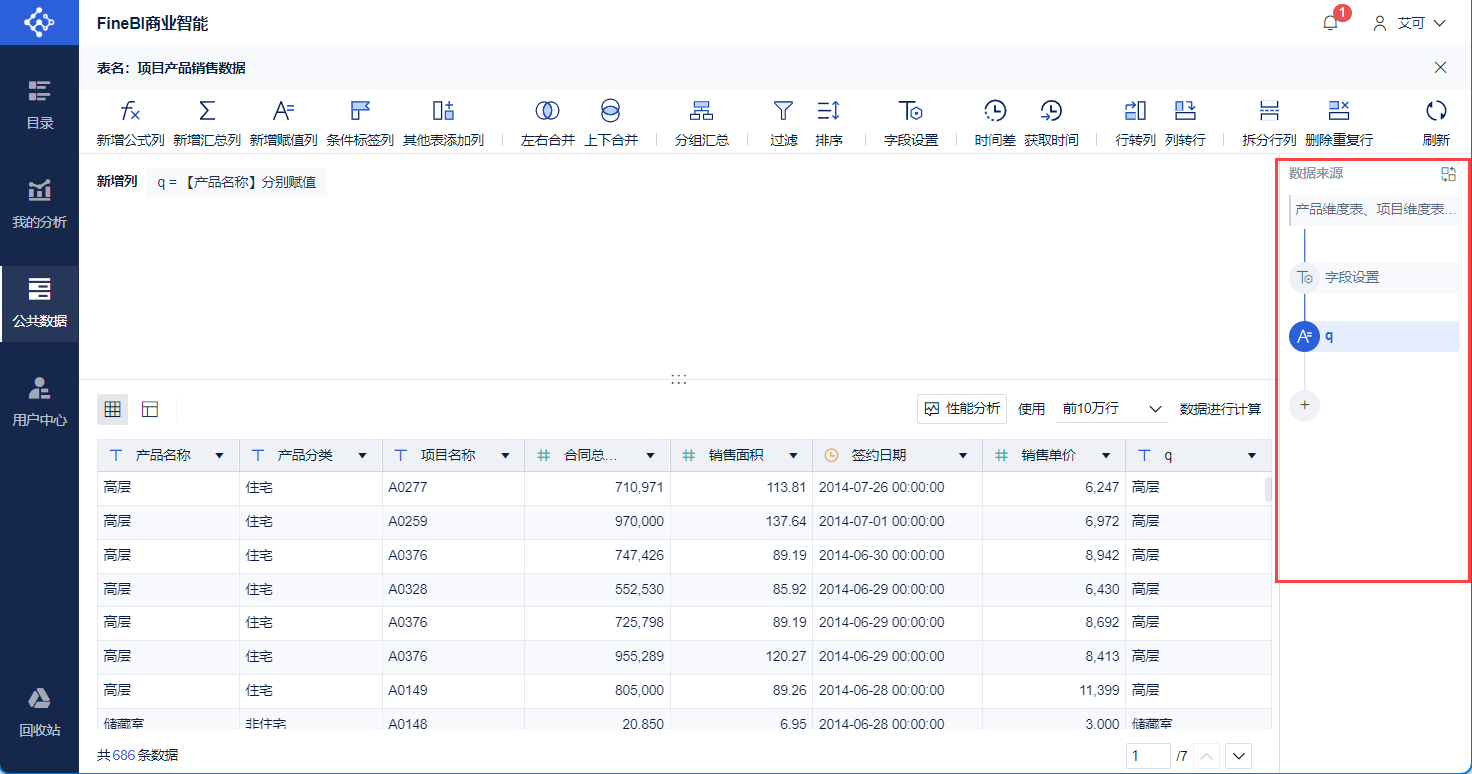Click the 137.64 sales area cell

[741, 521]
